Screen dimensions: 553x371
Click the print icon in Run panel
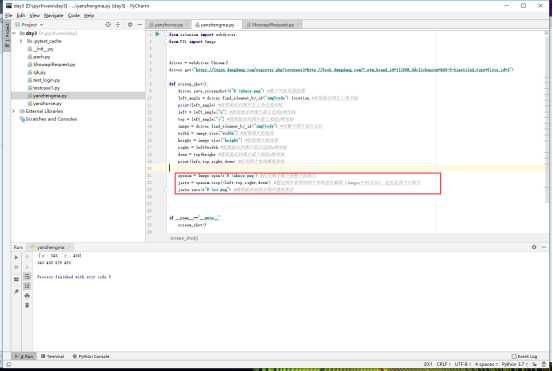(27, 295)
